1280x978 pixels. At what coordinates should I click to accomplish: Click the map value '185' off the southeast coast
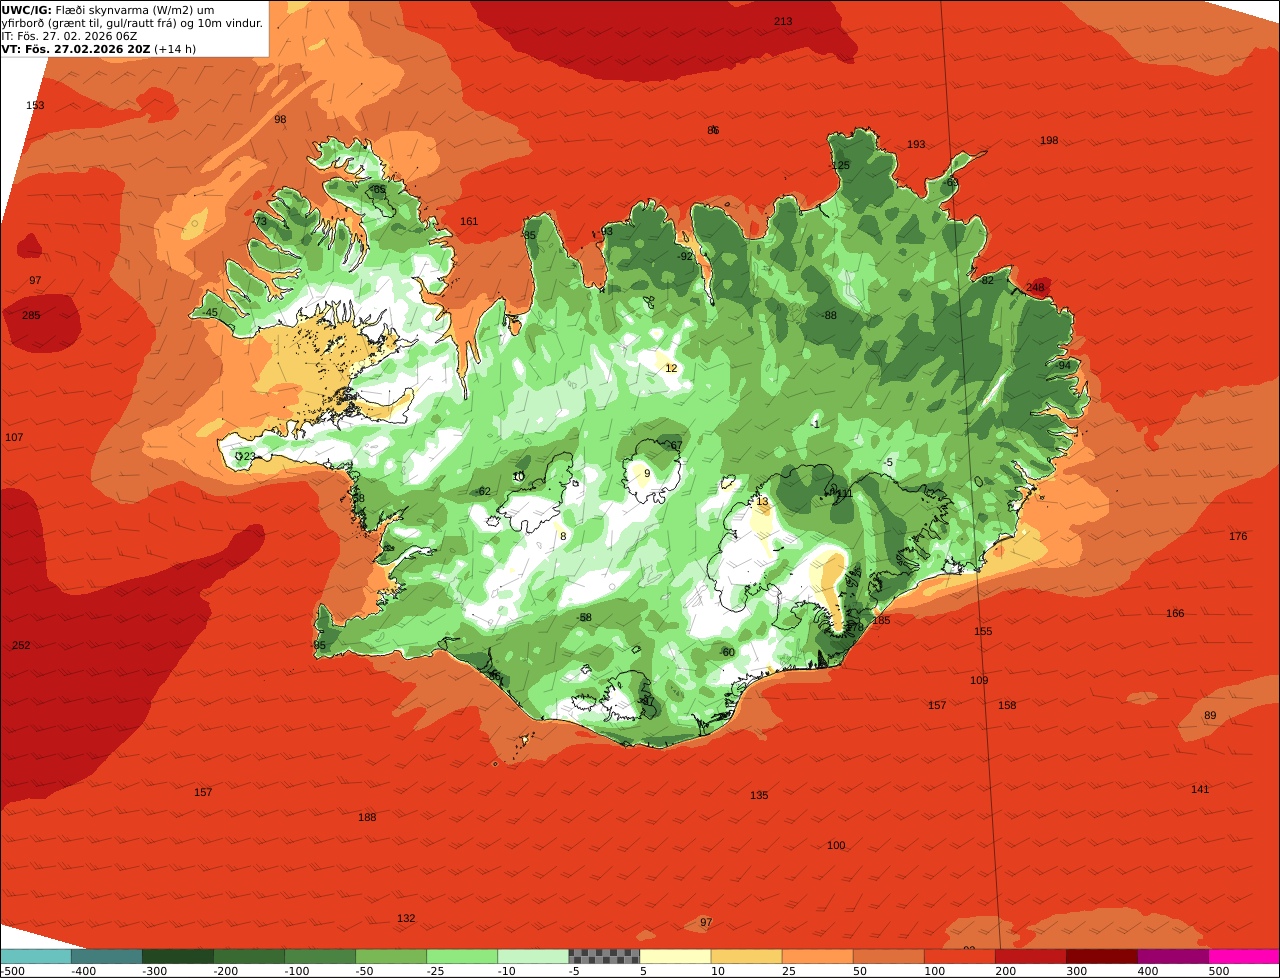881,620
